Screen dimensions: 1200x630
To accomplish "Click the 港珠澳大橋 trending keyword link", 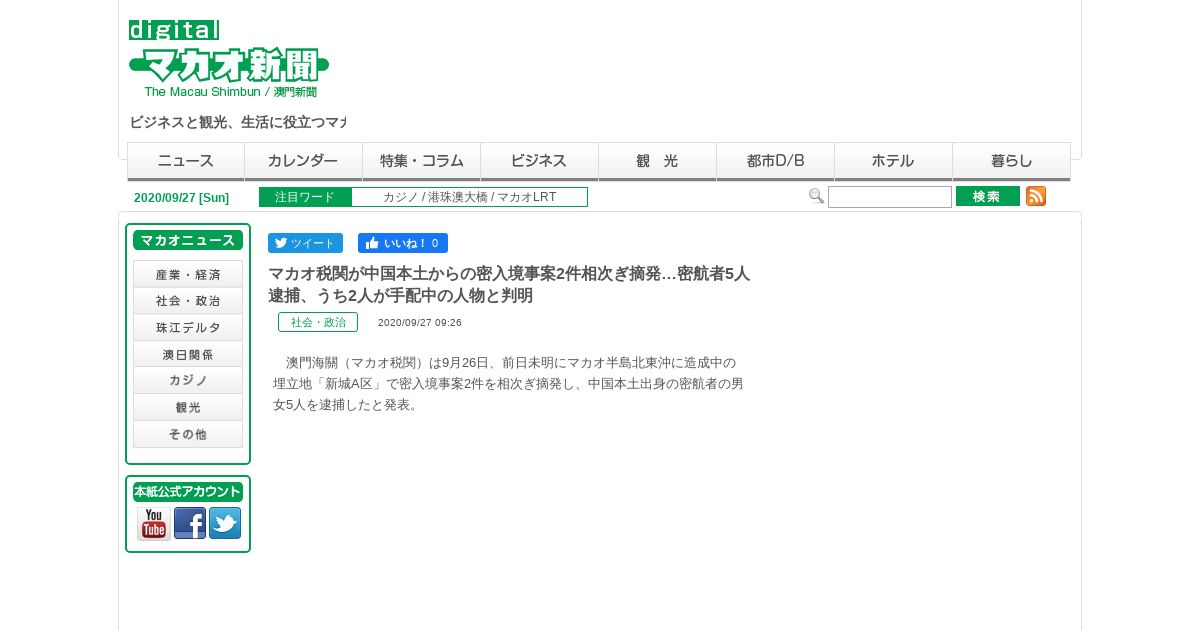I will (458, 197).
